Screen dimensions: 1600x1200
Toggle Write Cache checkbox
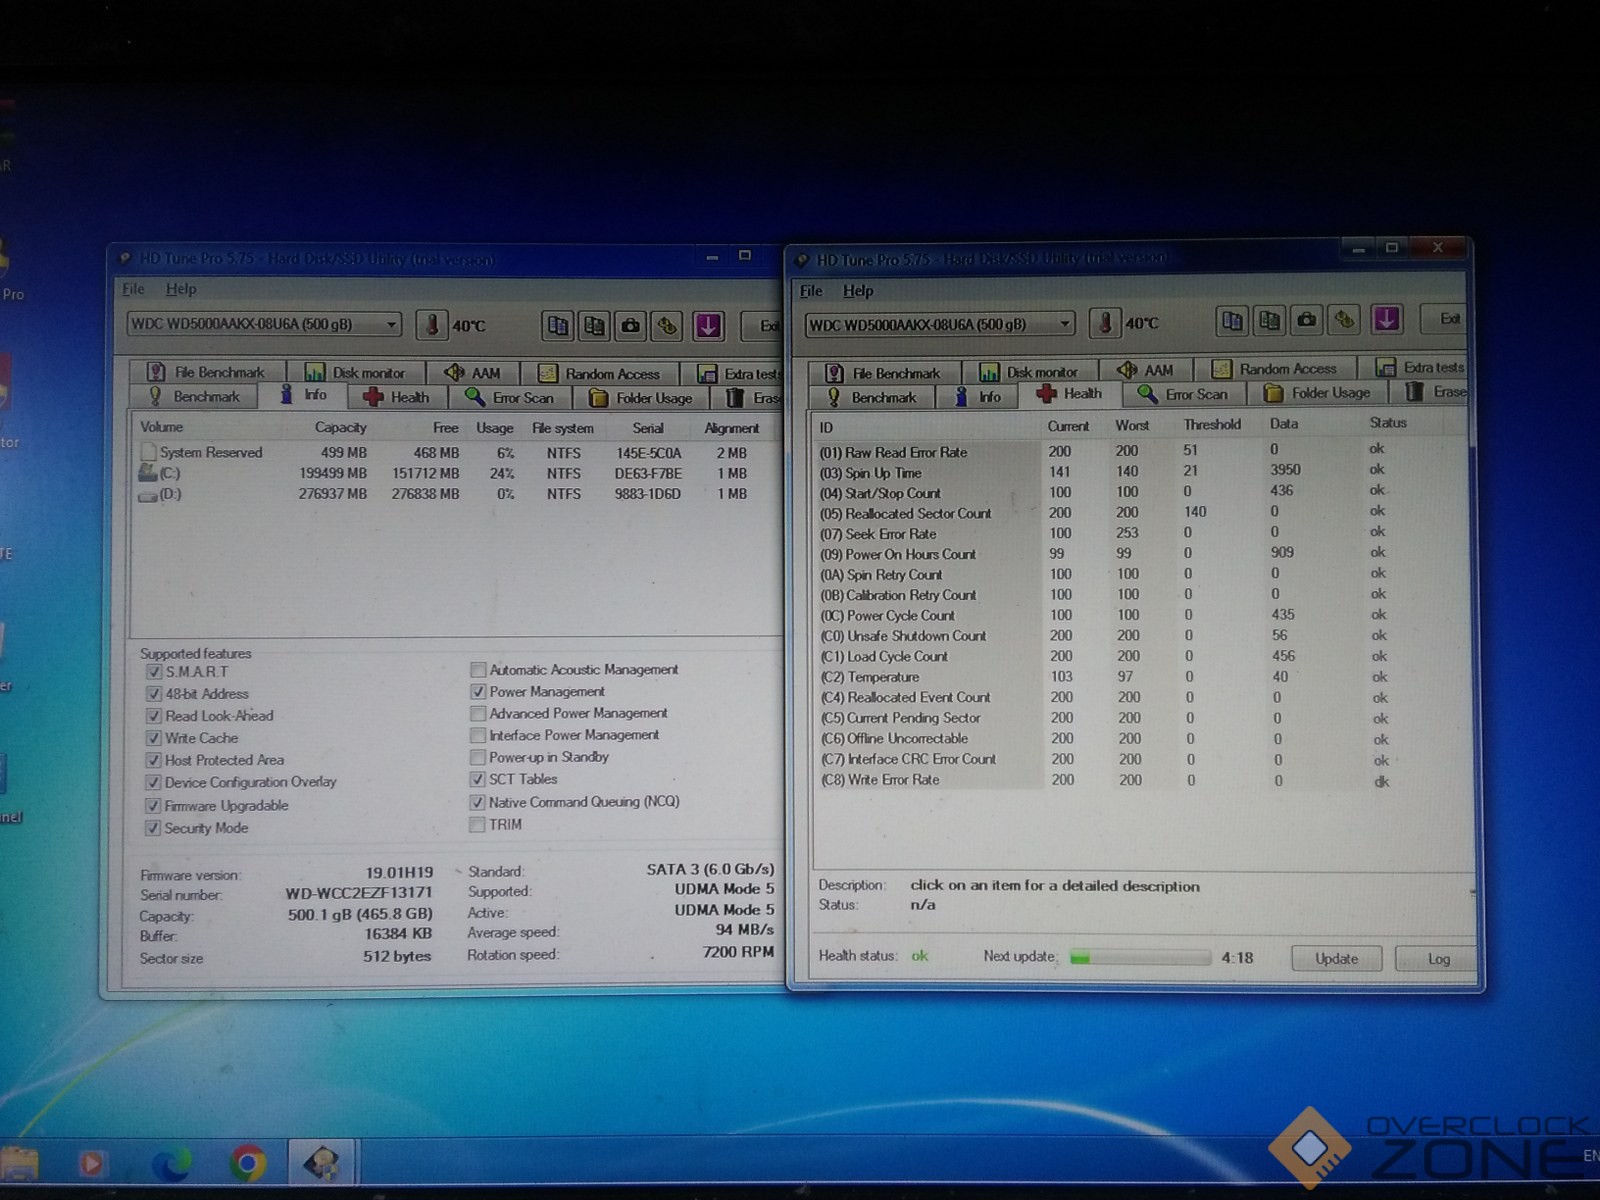pyautogui.click(x=153, y=738)
